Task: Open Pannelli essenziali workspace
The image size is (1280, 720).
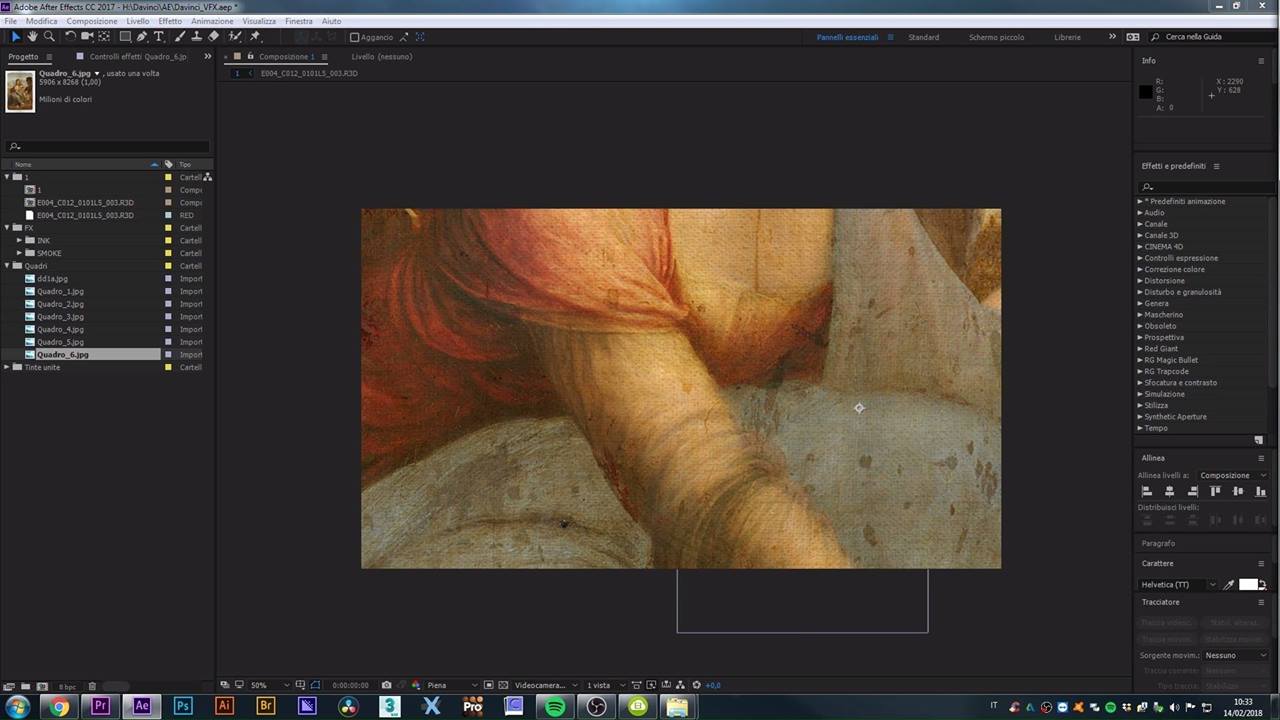Action: pyautogui.click(x=847, y=37)
